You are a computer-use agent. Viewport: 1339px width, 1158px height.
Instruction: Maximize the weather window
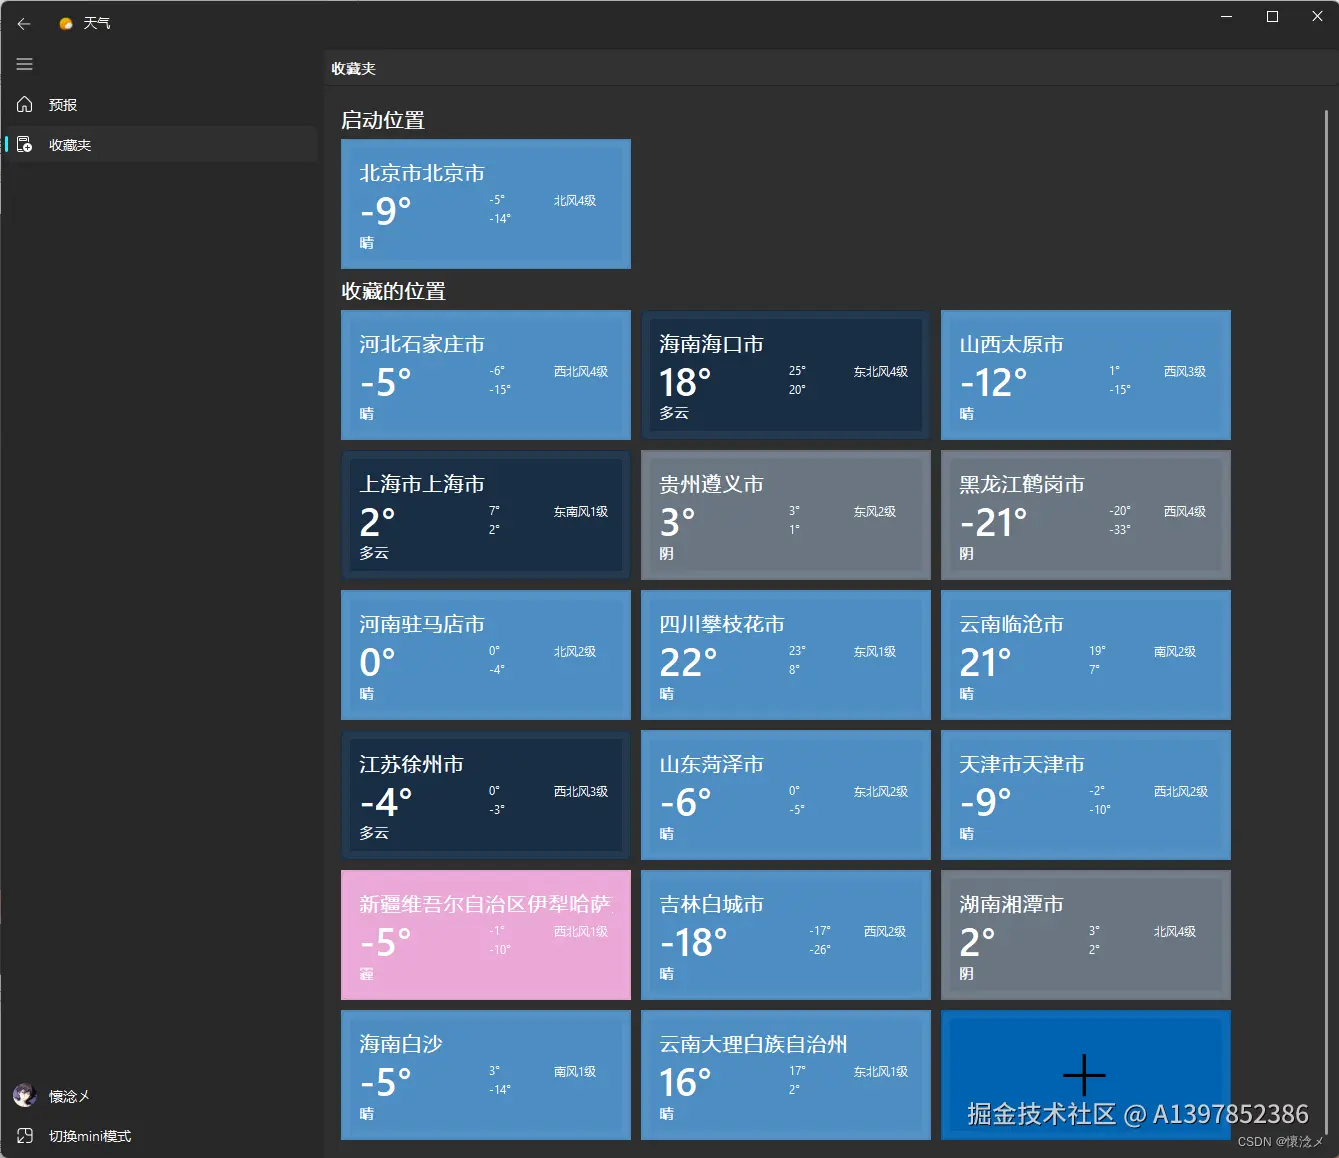tap(1272, 17)
